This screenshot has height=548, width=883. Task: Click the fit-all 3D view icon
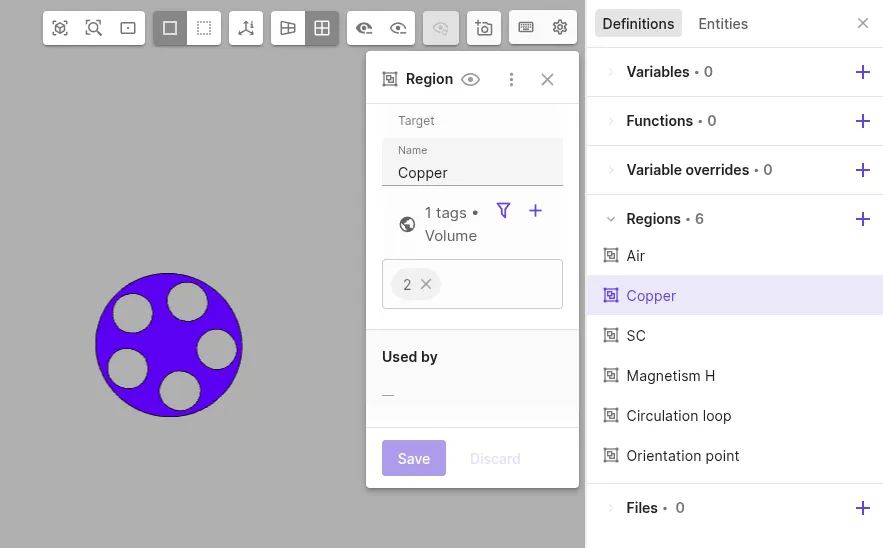click(x=60, y=28)
